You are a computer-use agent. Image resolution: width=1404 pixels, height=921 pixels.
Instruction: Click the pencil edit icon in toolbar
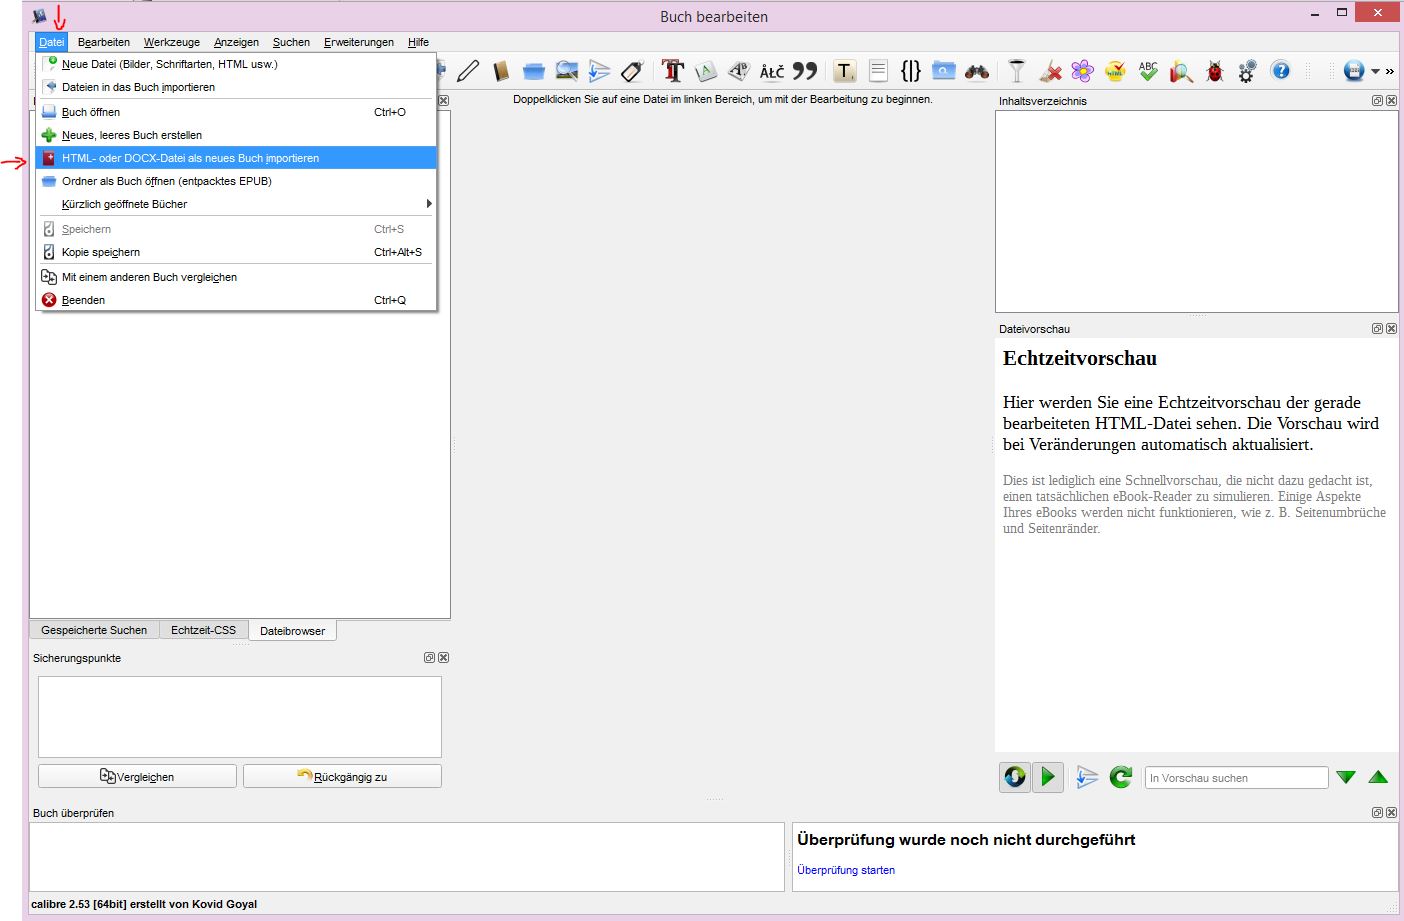(468, 71)
